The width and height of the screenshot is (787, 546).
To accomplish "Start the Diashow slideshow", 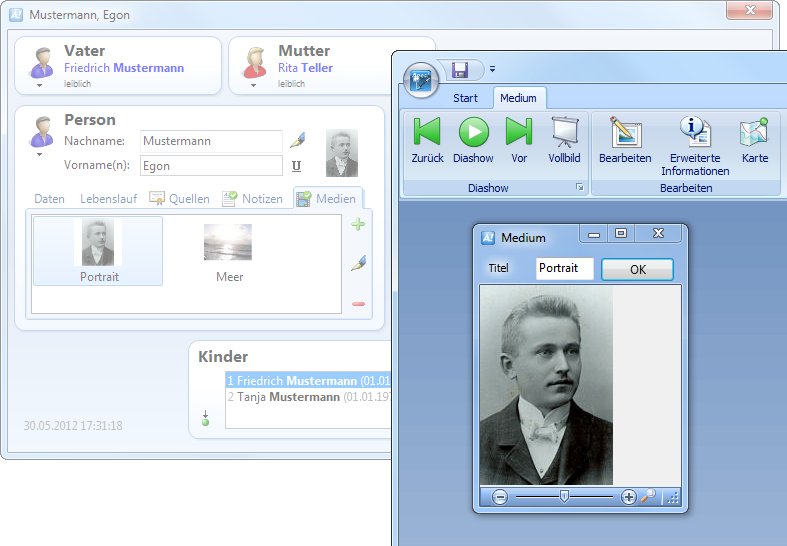I will [x=473, y=132].
